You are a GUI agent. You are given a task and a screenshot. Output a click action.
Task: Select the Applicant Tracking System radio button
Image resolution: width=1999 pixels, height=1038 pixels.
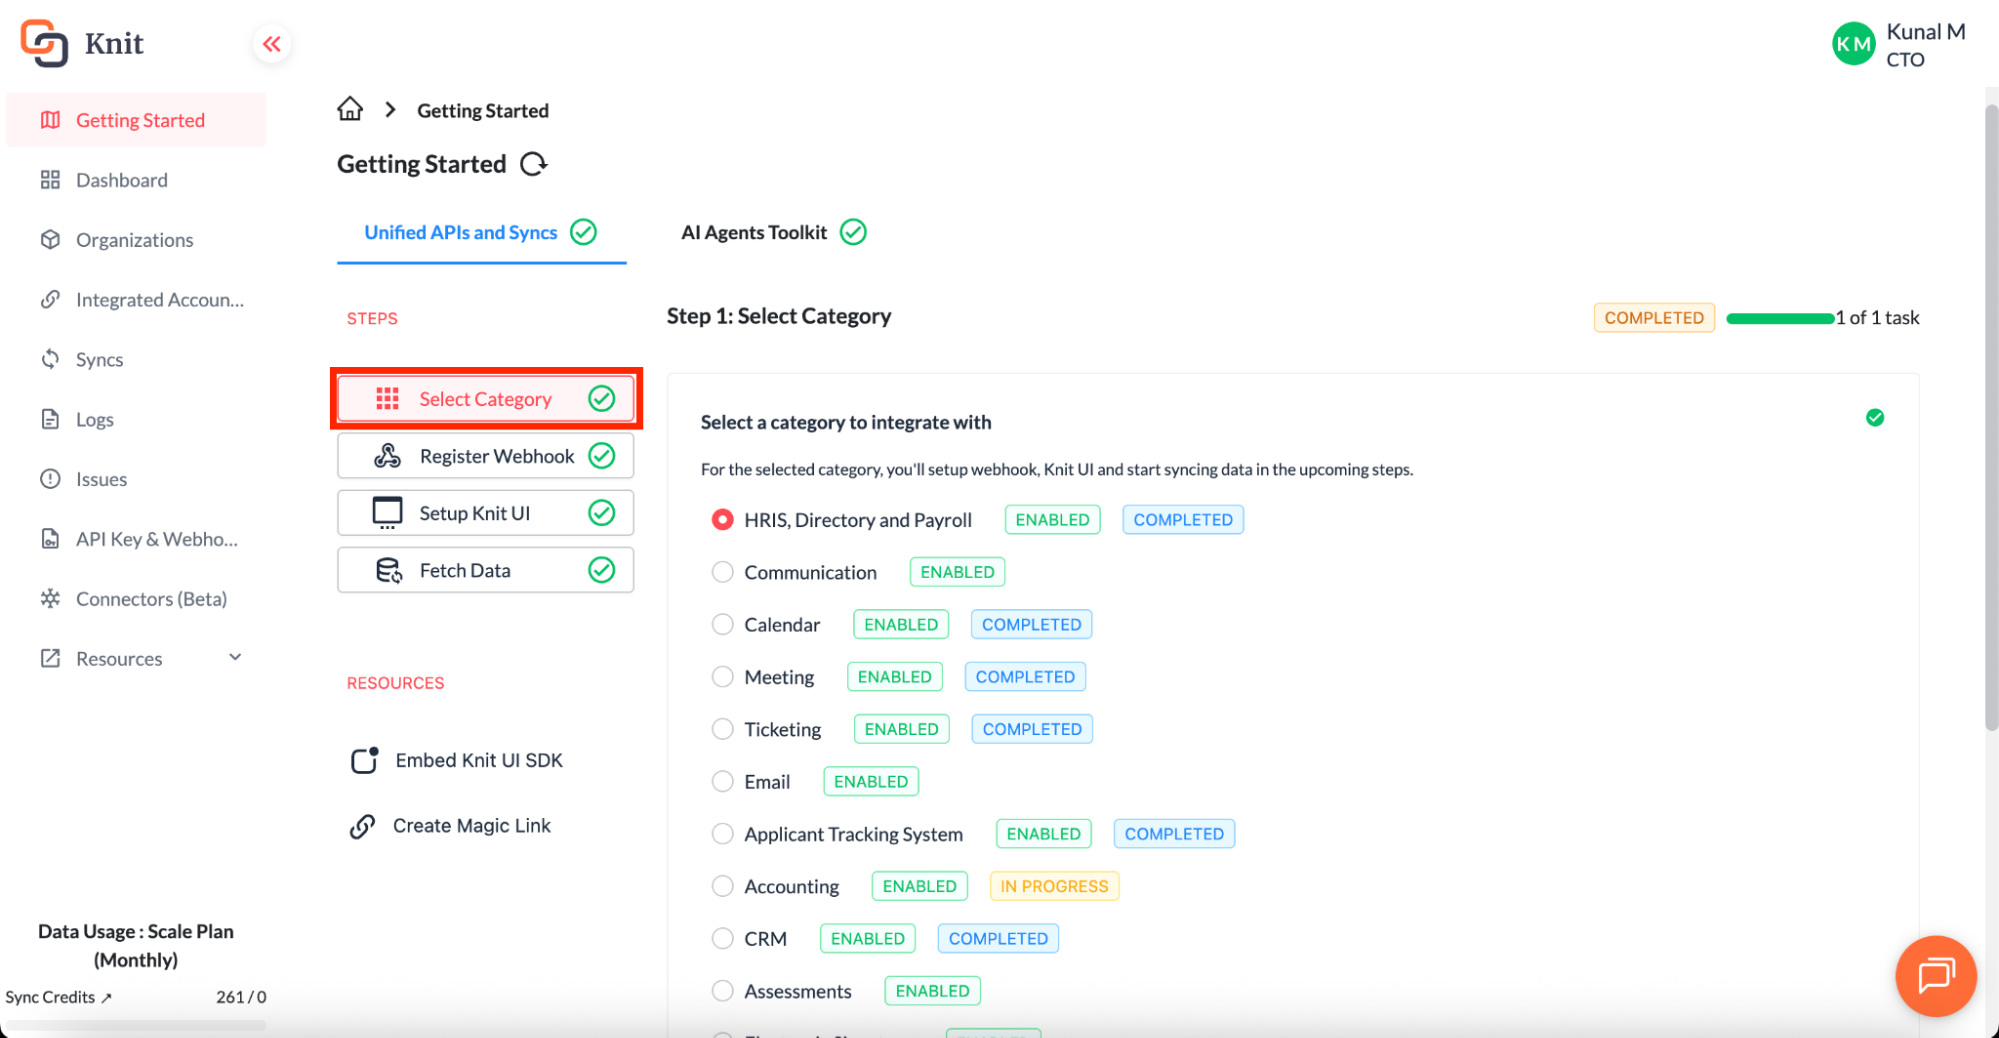coord(722,834)
